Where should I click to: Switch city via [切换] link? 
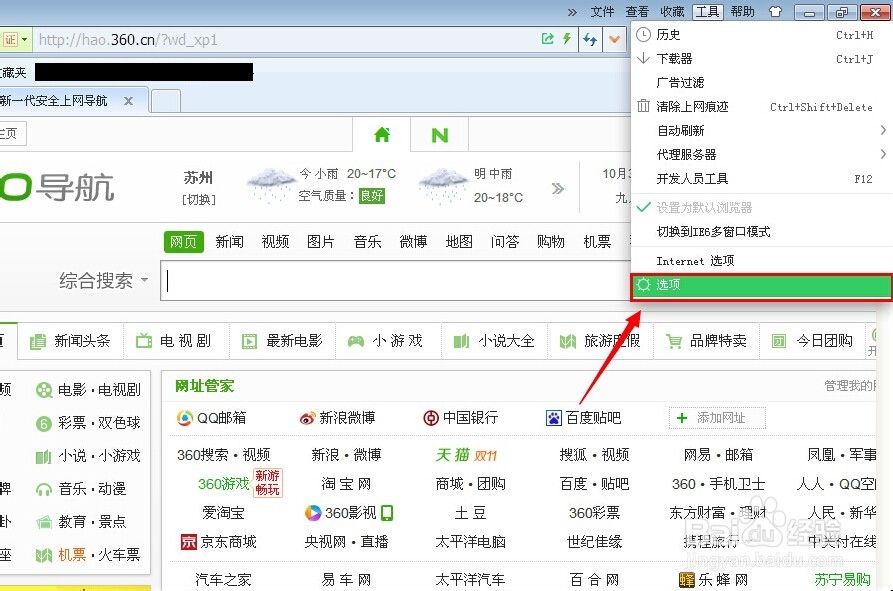[x=198, y=200]
